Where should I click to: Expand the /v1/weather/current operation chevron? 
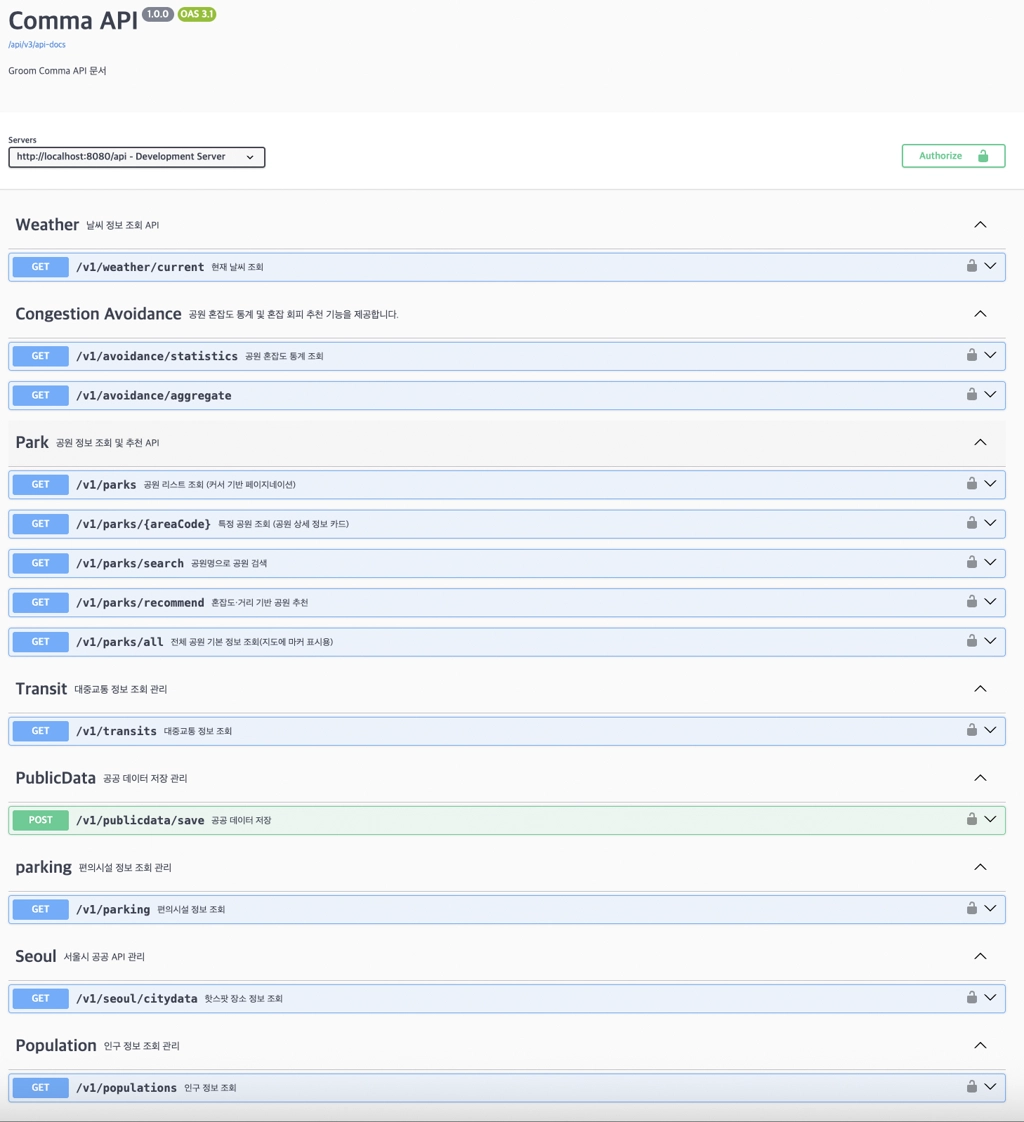pos(990,266)
